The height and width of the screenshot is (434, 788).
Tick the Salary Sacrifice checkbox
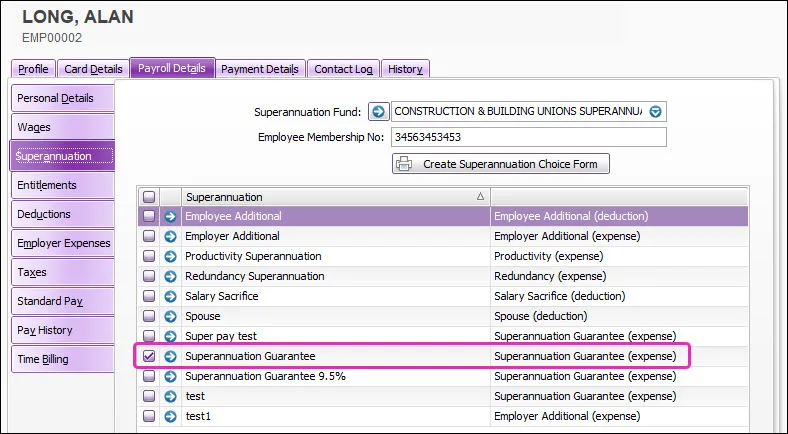(149, 296)
